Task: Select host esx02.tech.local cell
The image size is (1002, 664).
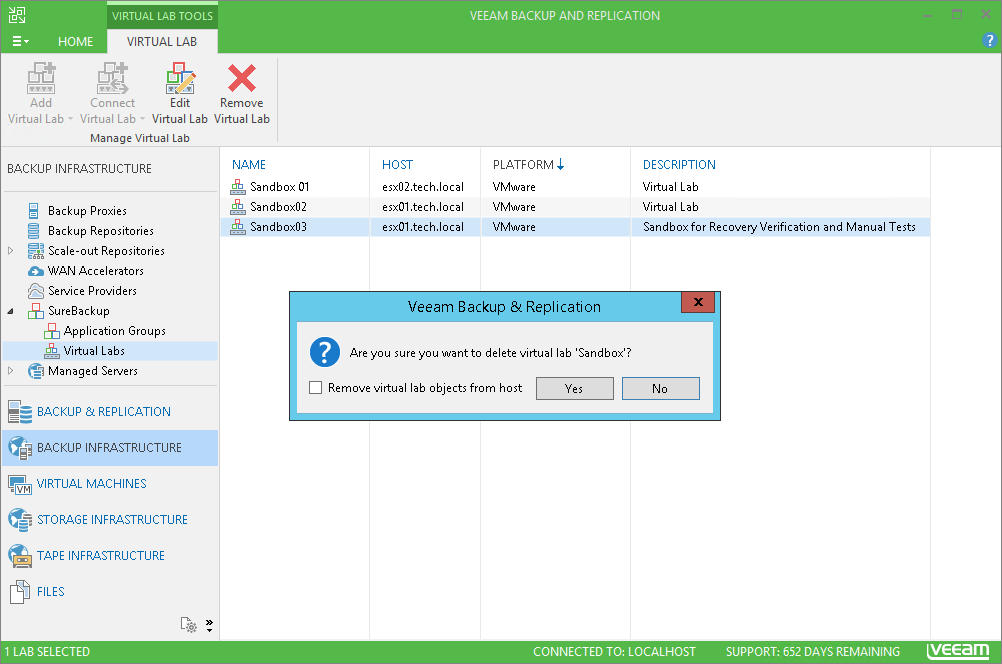Action: (423, 187)
